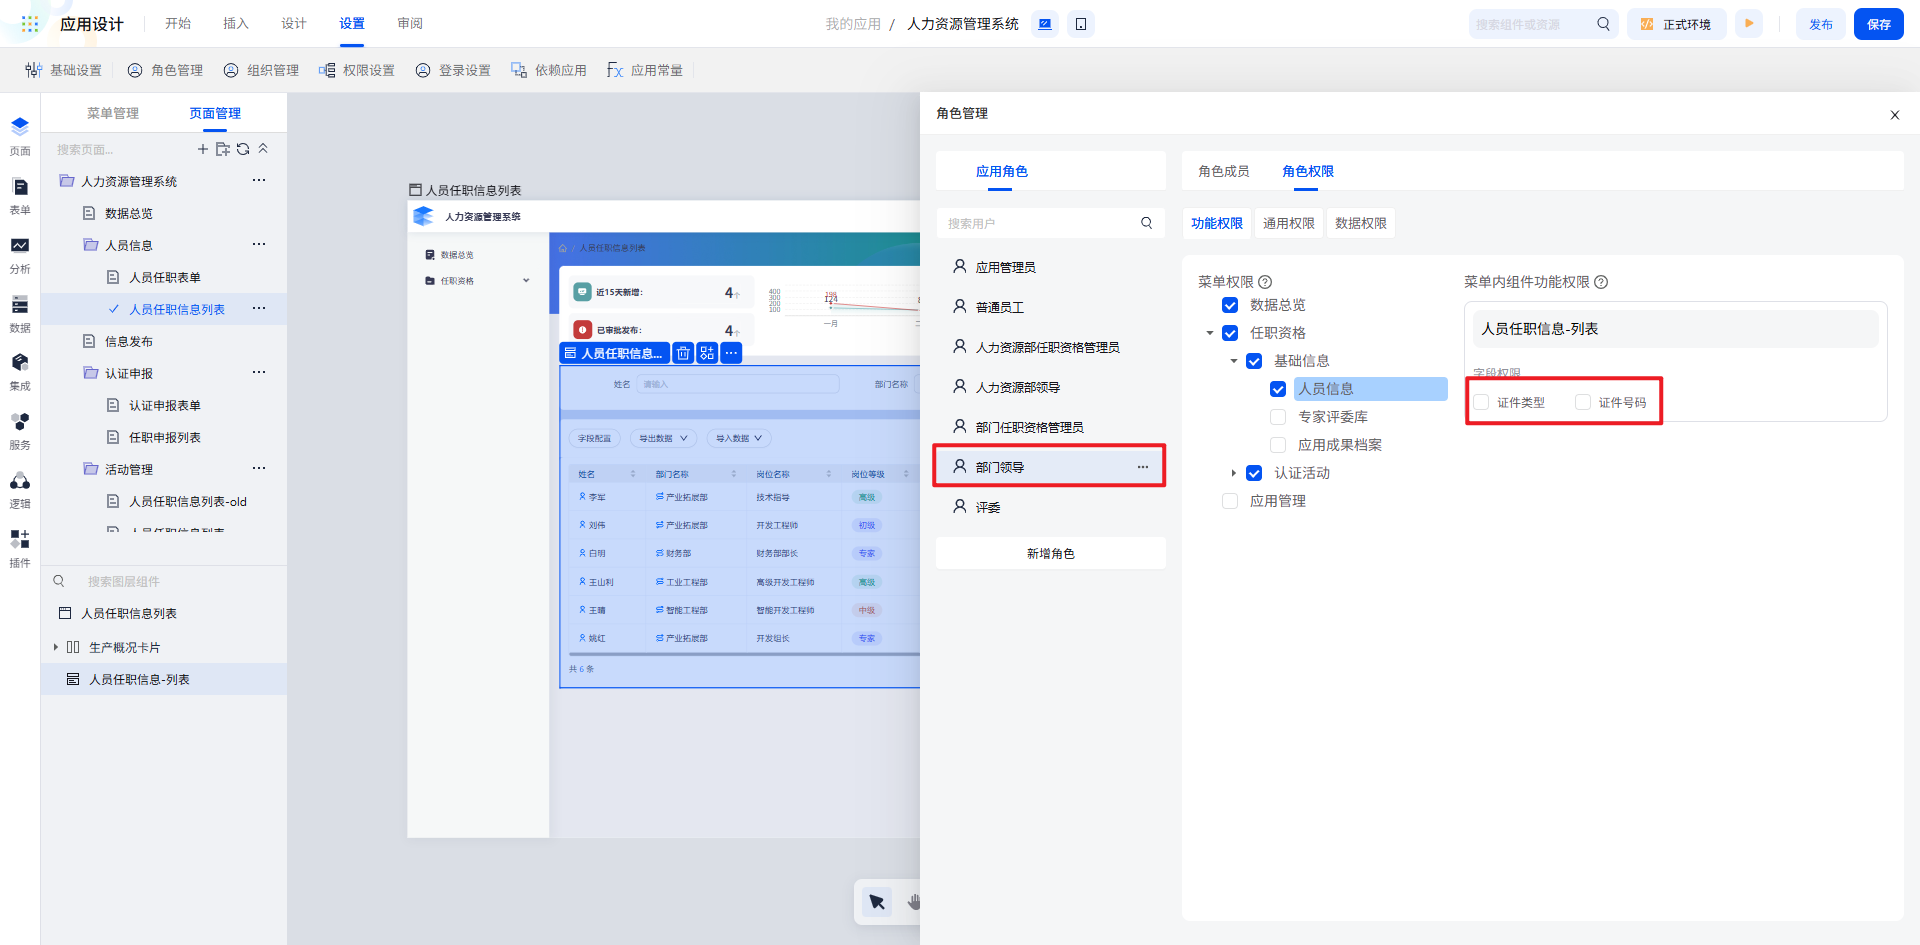
Task: Uncheck the 数据总览 menu permission
Action: [1230, 305]
